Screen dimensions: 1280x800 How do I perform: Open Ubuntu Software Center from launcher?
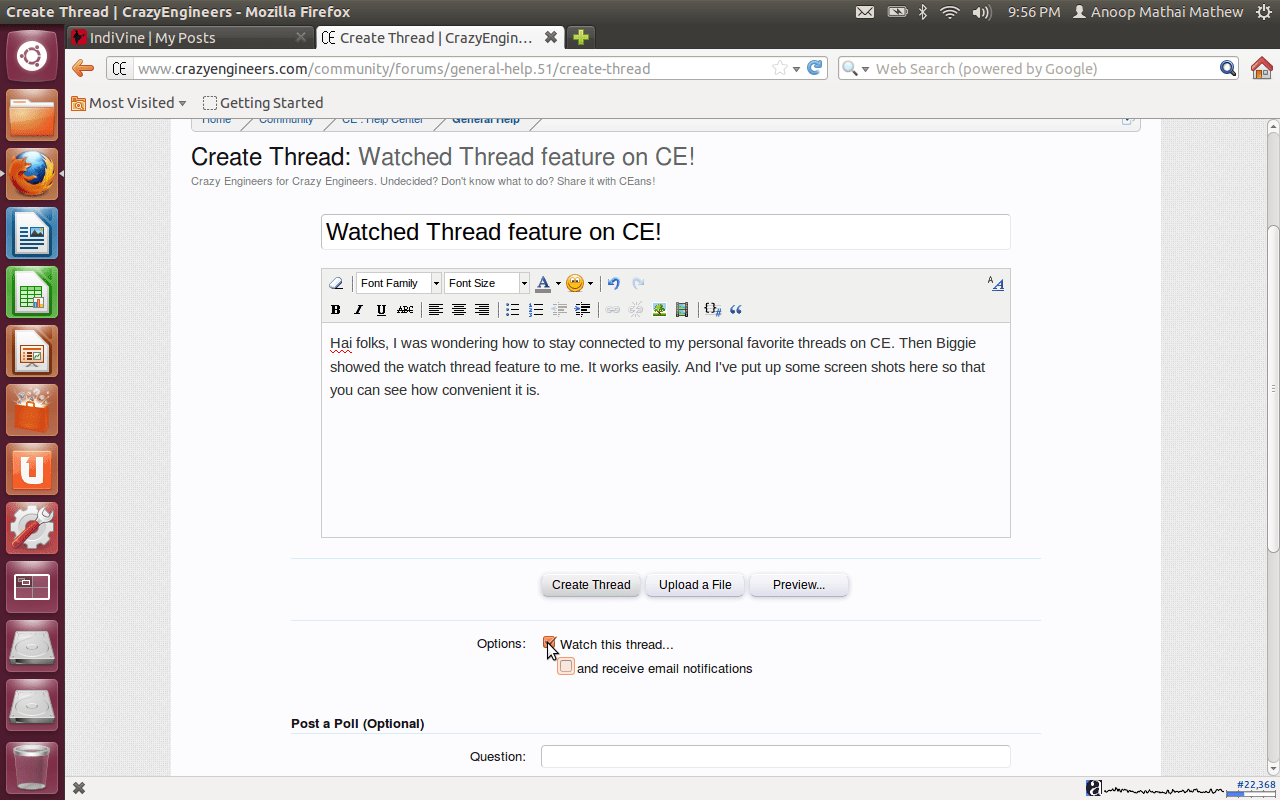32,411
